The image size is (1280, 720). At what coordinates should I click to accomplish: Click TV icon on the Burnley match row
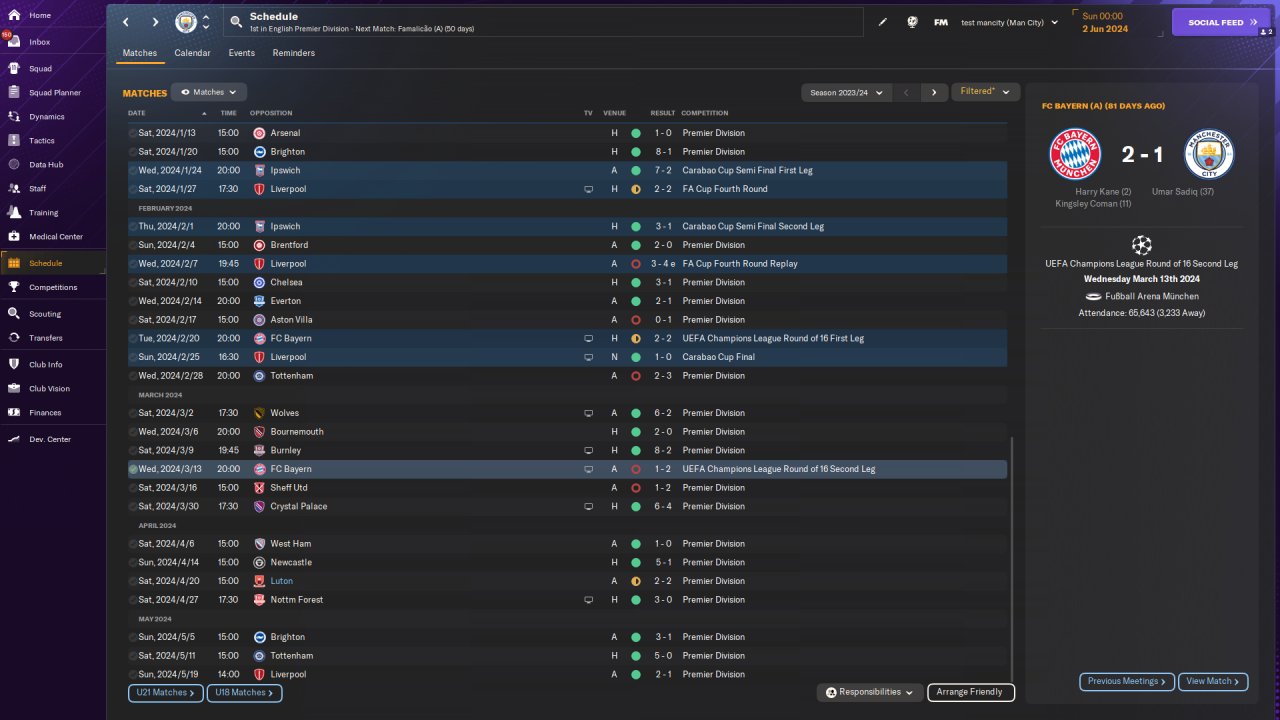tap(589, 451)
